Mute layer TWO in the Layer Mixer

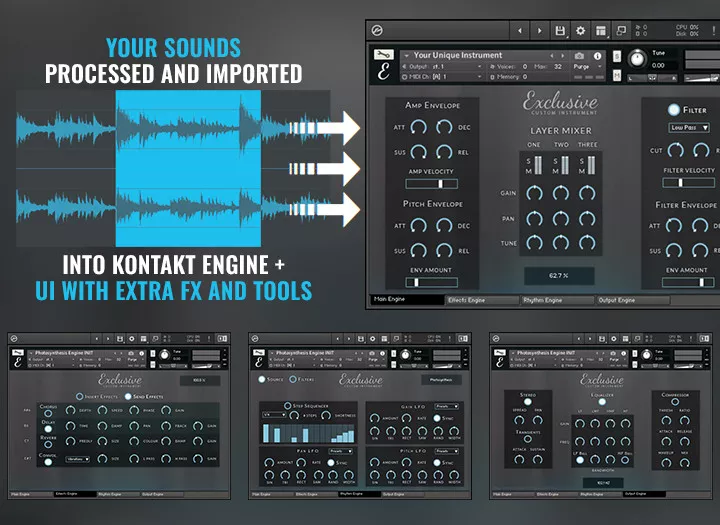(555, 171)
